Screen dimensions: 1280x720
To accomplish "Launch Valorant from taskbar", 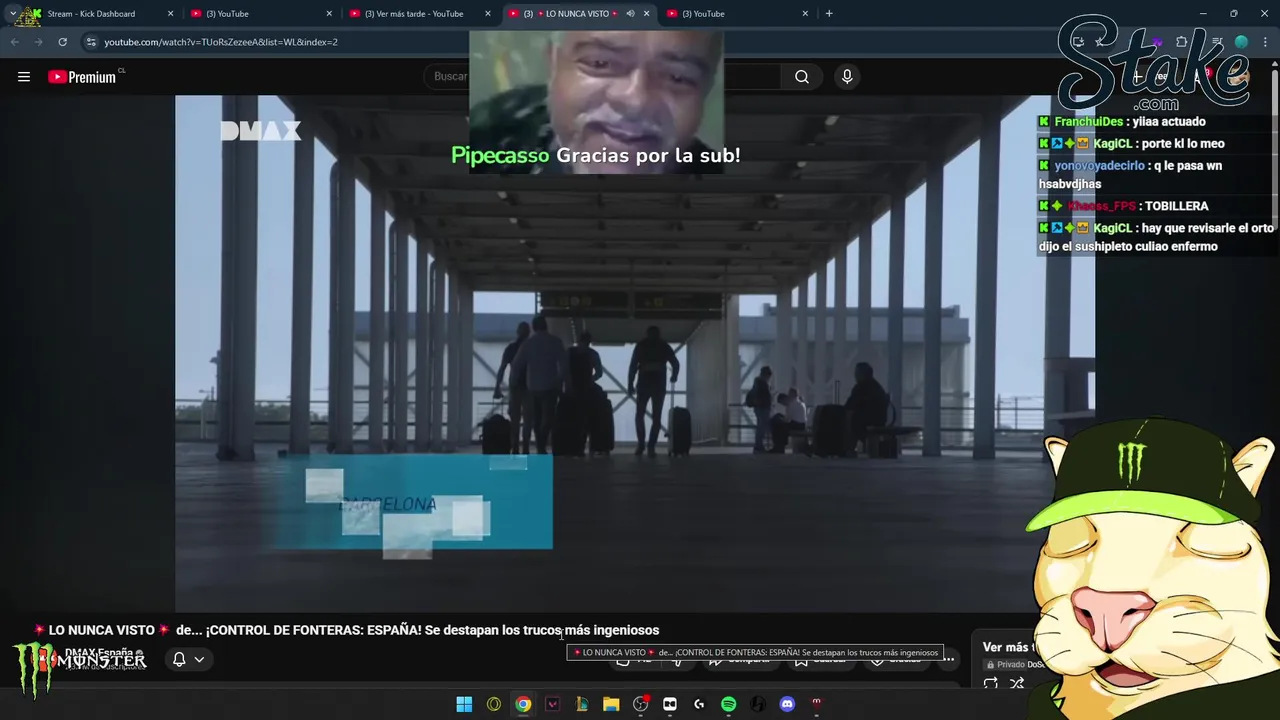I will pos(552,704).
